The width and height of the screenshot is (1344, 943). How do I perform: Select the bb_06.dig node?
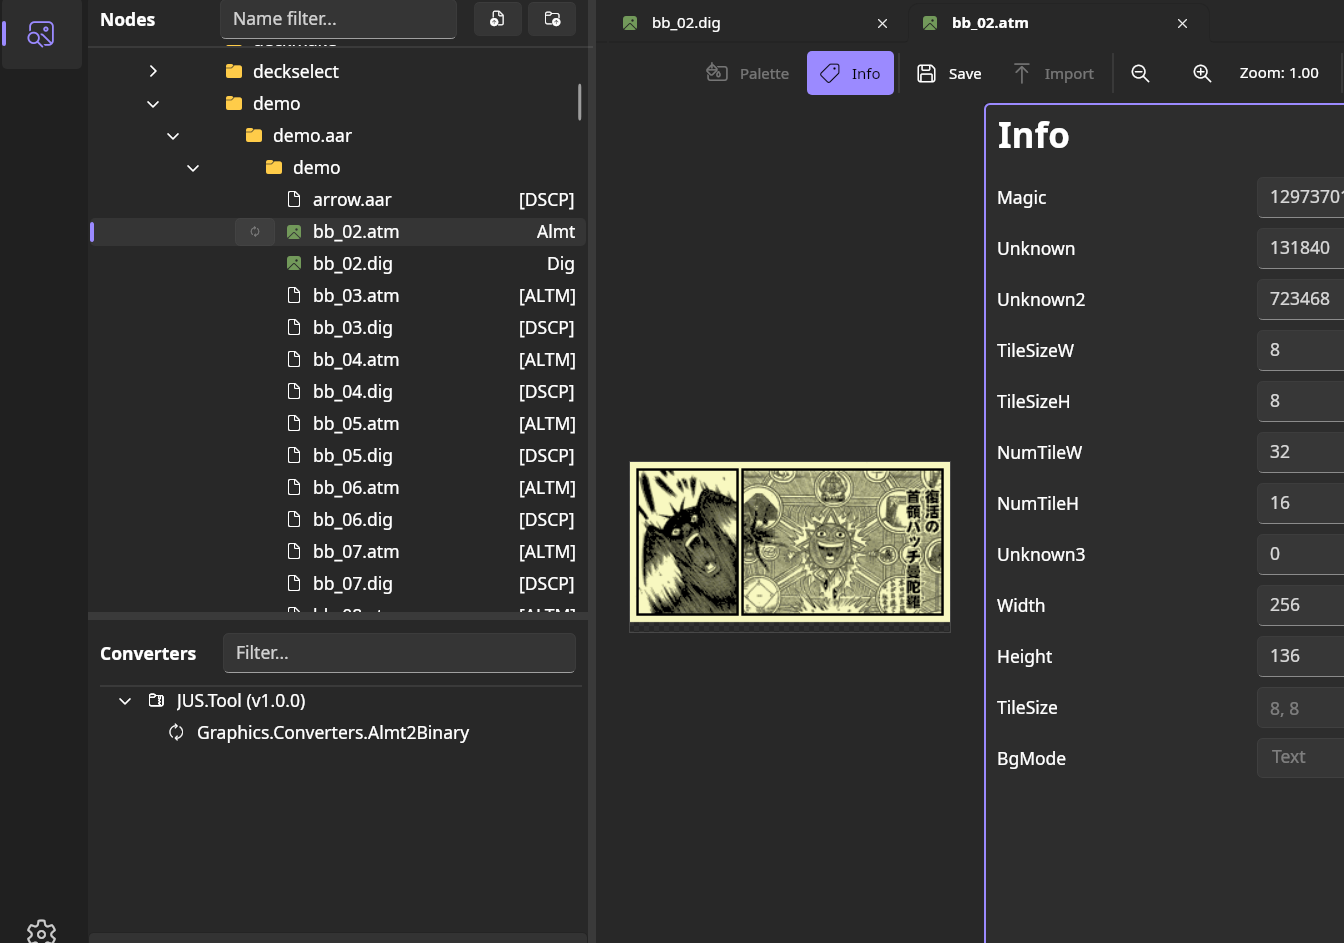pos(338,520)
